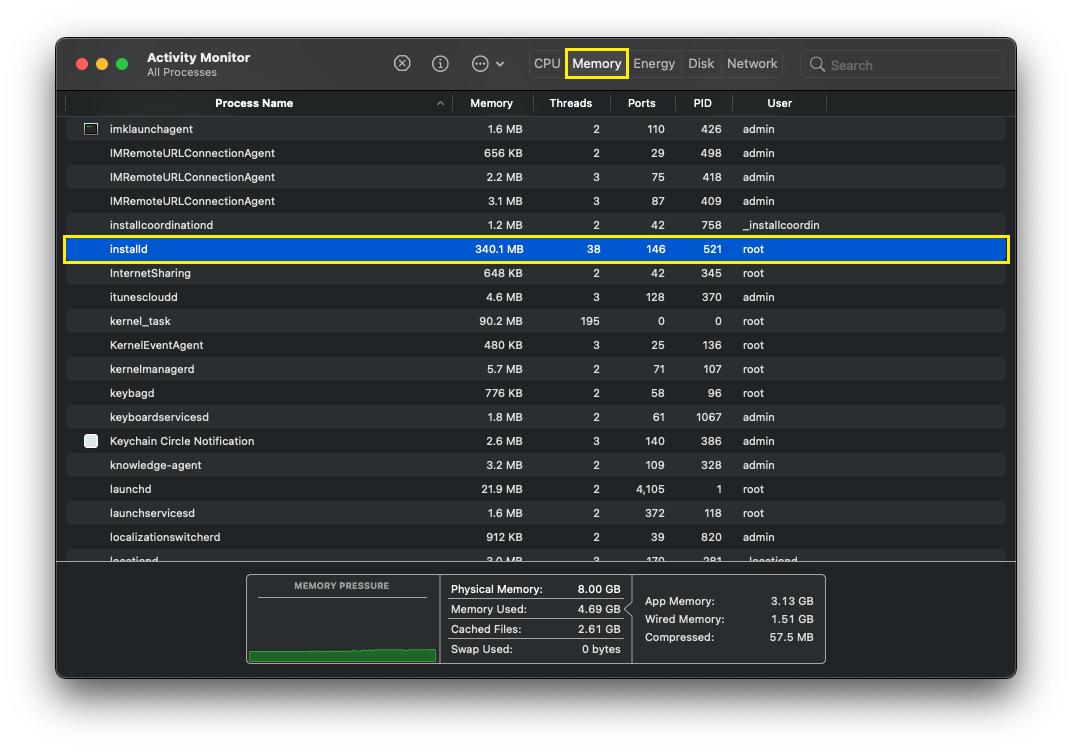Select the itunescloudd process
This screenshot has width=1072, height=752.
(x=536, y=297)
